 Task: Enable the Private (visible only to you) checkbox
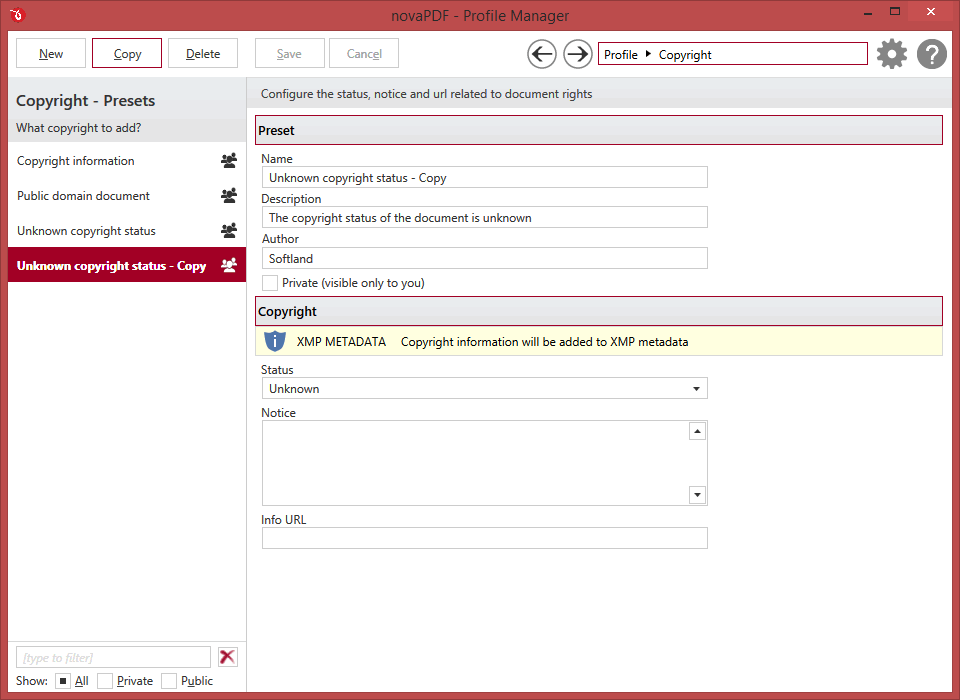pos(270,283)
